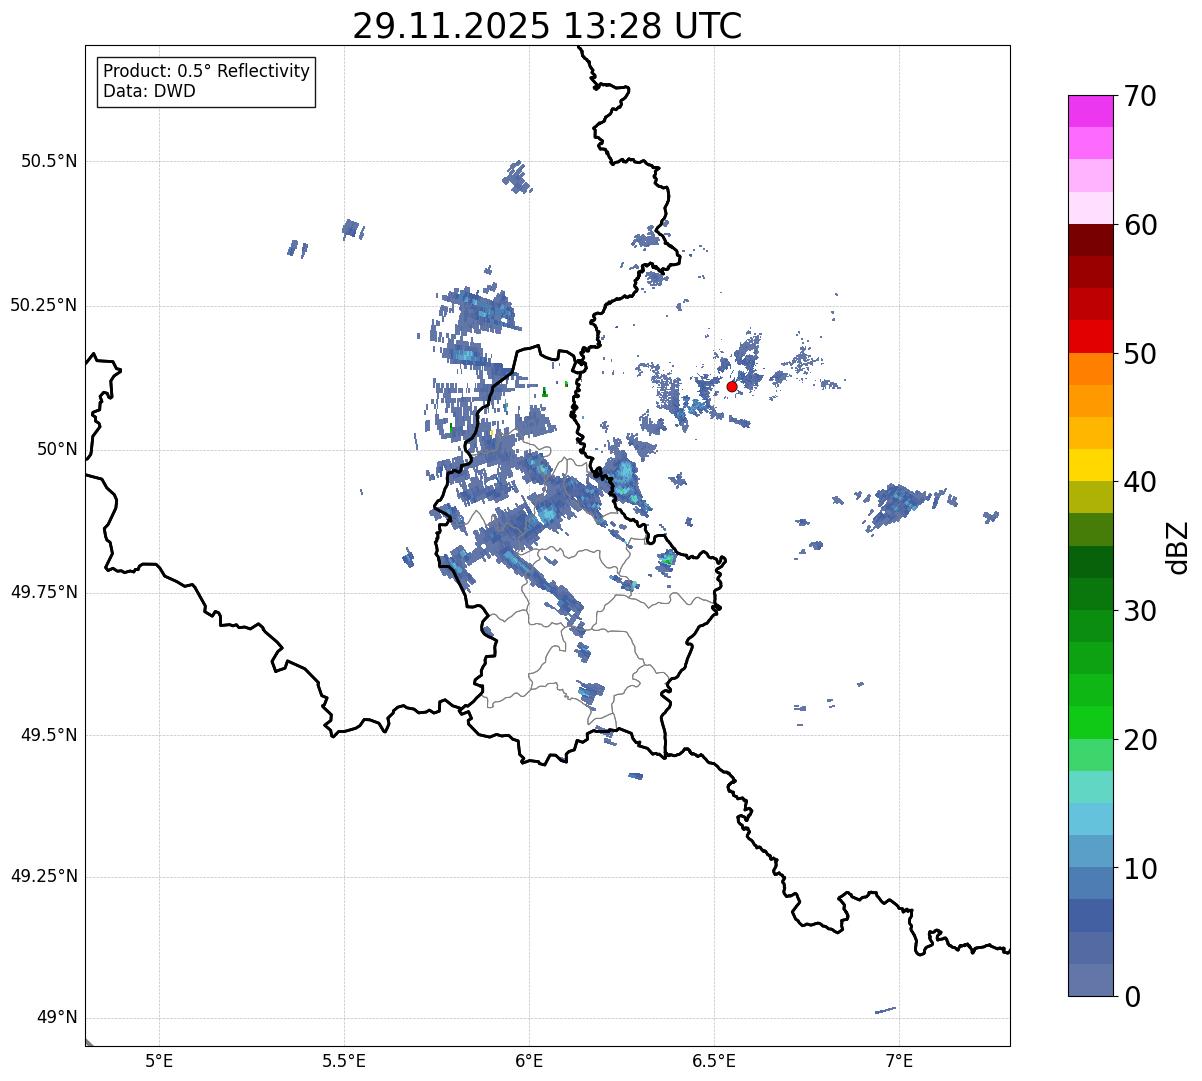The image size is (1202, 1081).
Task: Select the dark maroon 60 dBZ colorbar segment
Action: (x=1091, y=240)
